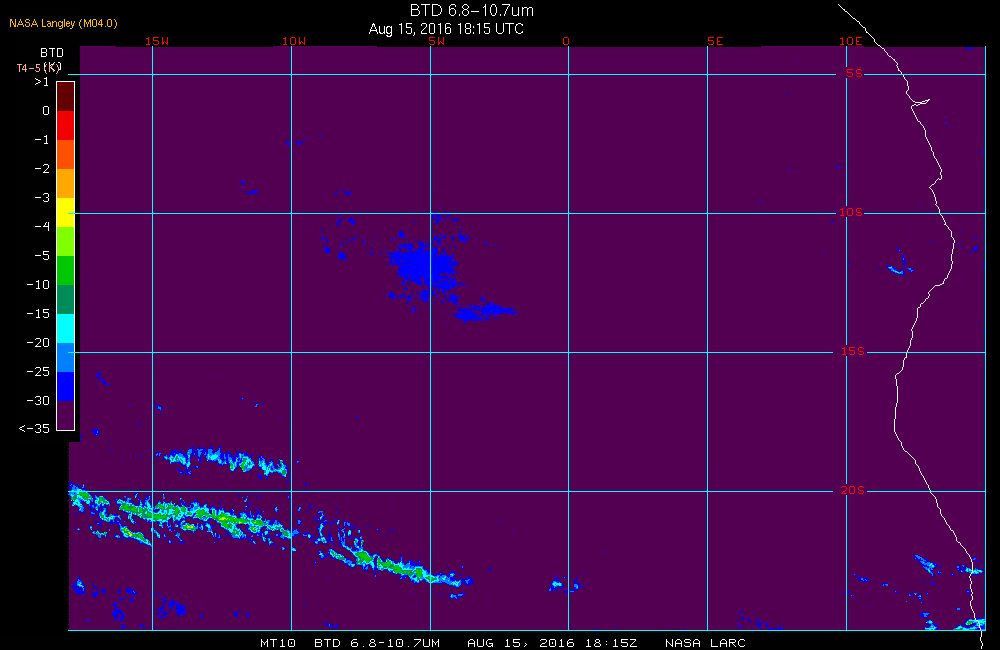
Task: Click the T4-5 (K) legend unit label
Action: (x=39, y=68)
